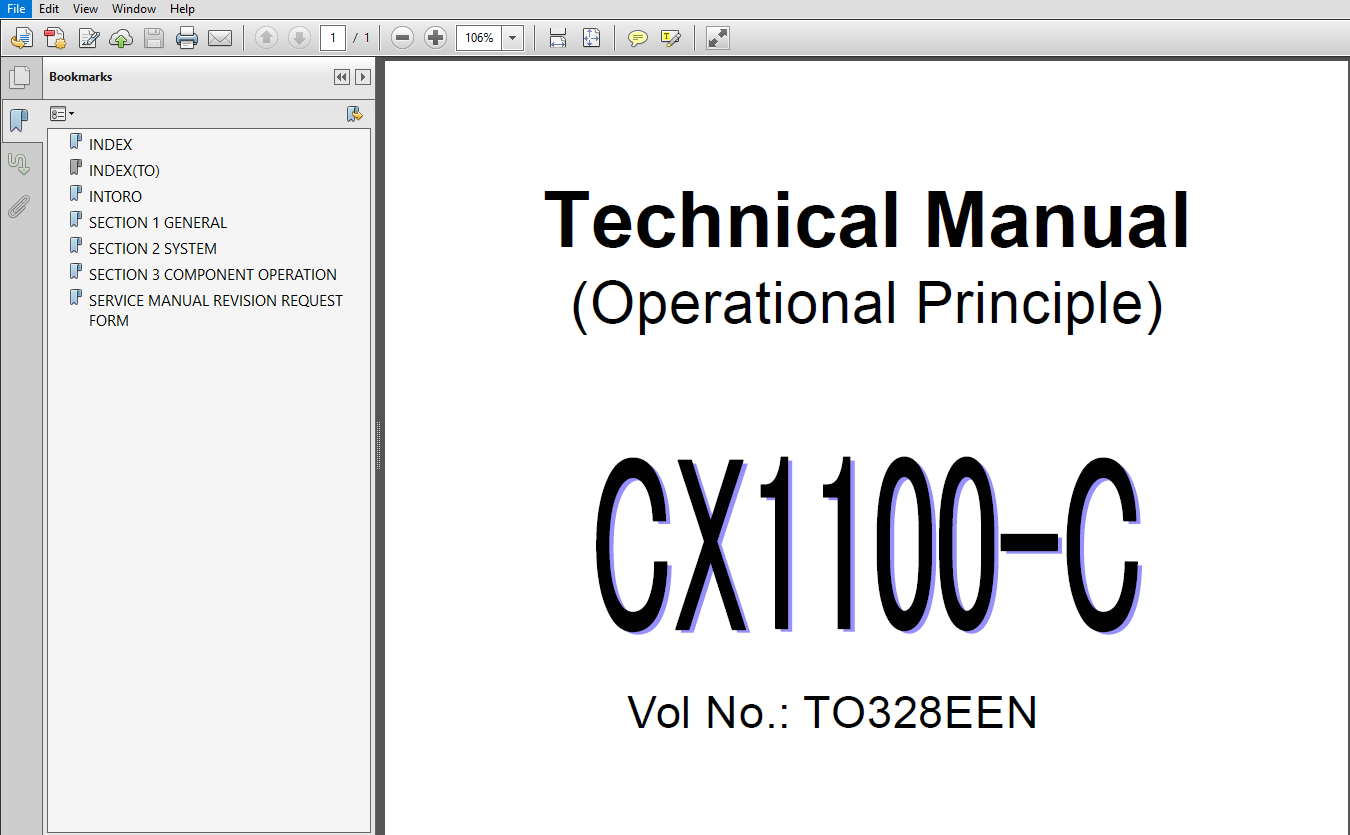Open the INDEX bookmark
The height and width of the screenshot is (835, 1350).
coord(110,145)
